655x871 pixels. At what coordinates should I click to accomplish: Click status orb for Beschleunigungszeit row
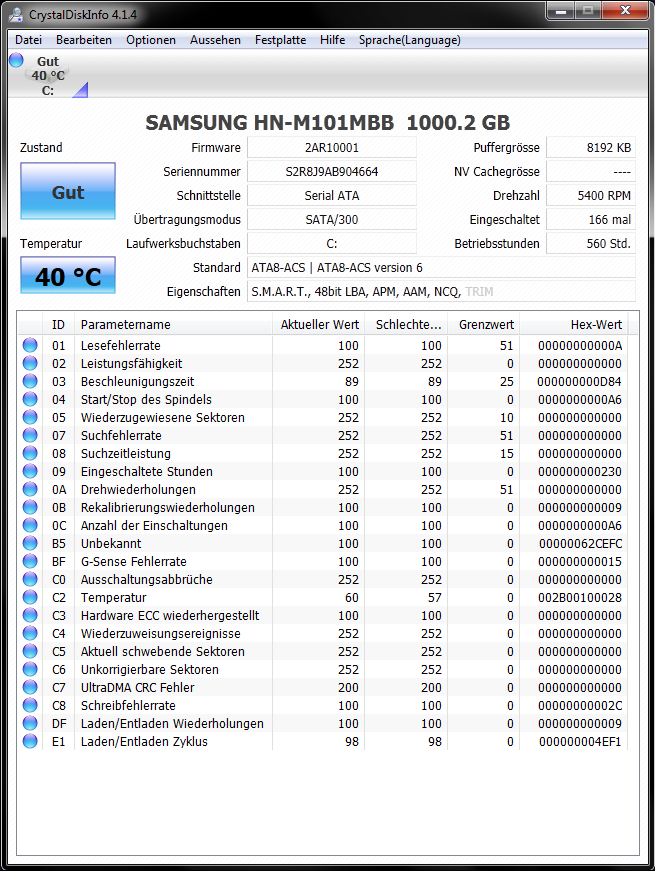[x=30, y=381]
